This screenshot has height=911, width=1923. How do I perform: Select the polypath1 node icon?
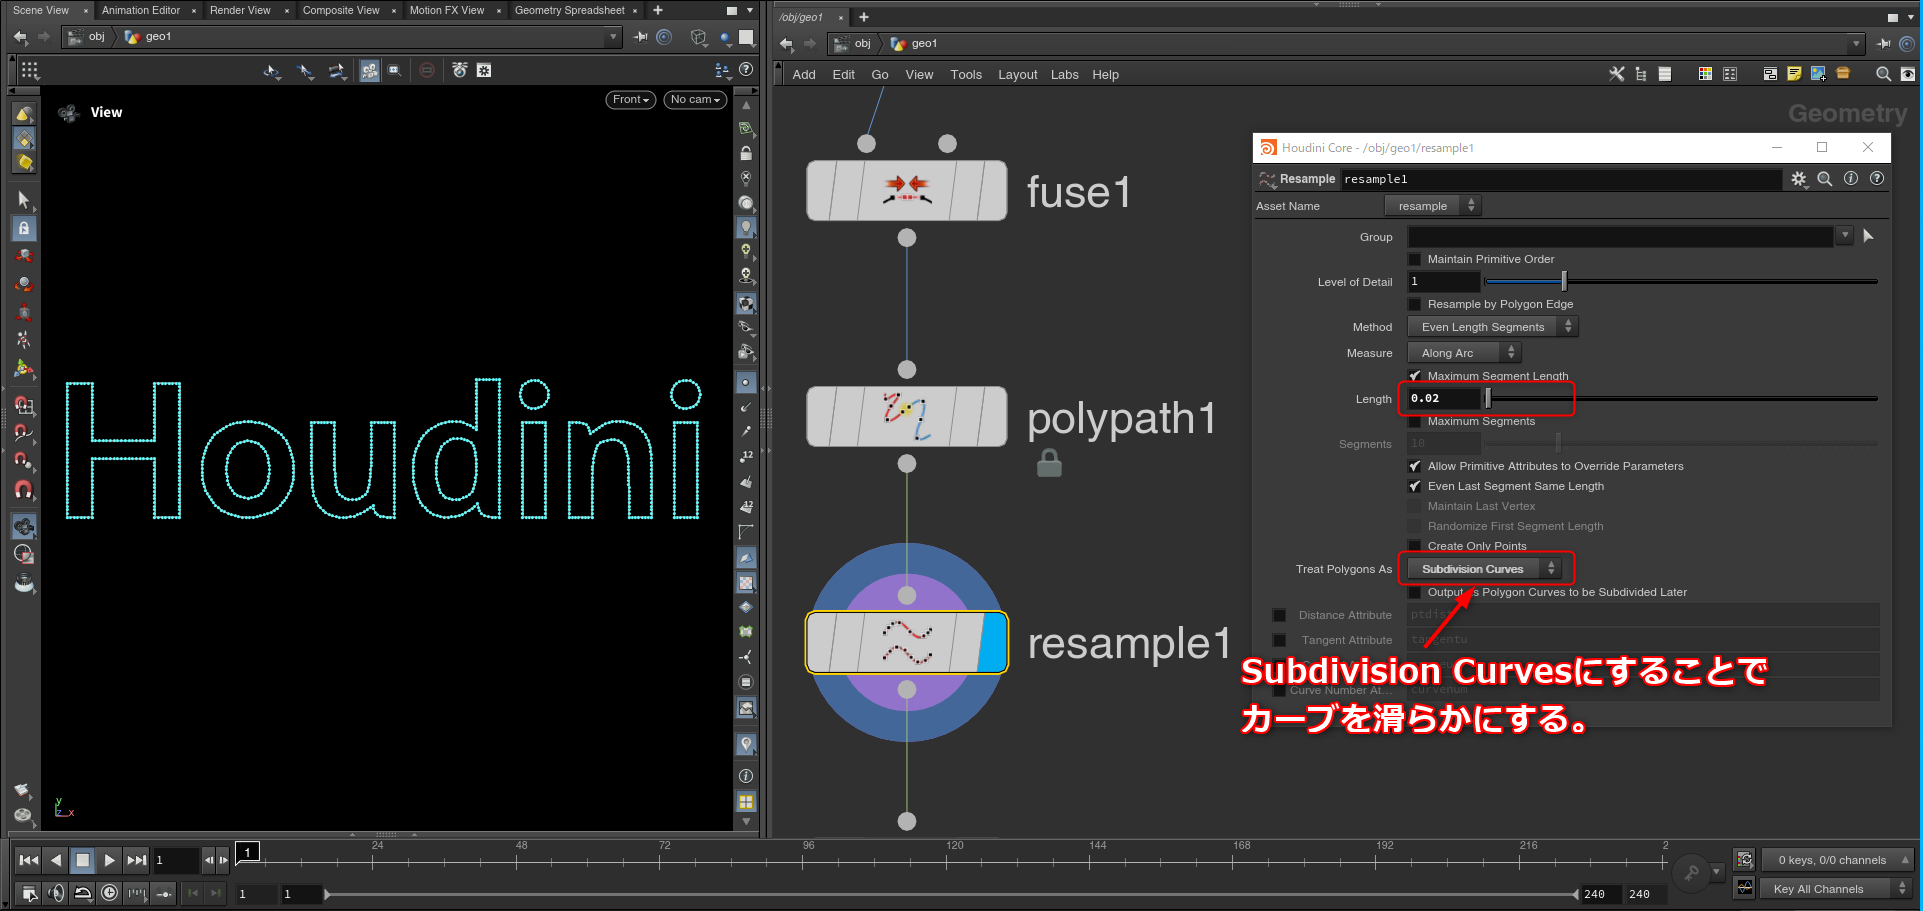(906, 416)
